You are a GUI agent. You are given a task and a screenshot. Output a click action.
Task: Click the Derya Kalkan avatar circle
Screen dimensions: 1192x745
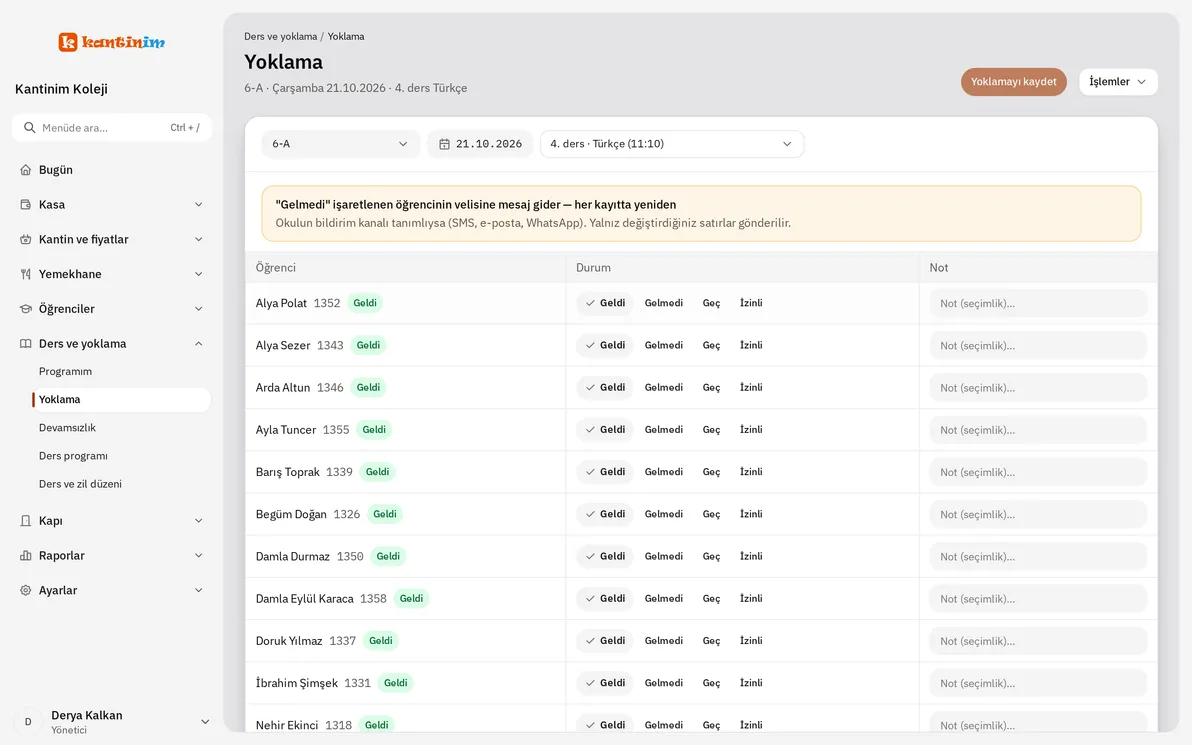(x=28, y=721)
